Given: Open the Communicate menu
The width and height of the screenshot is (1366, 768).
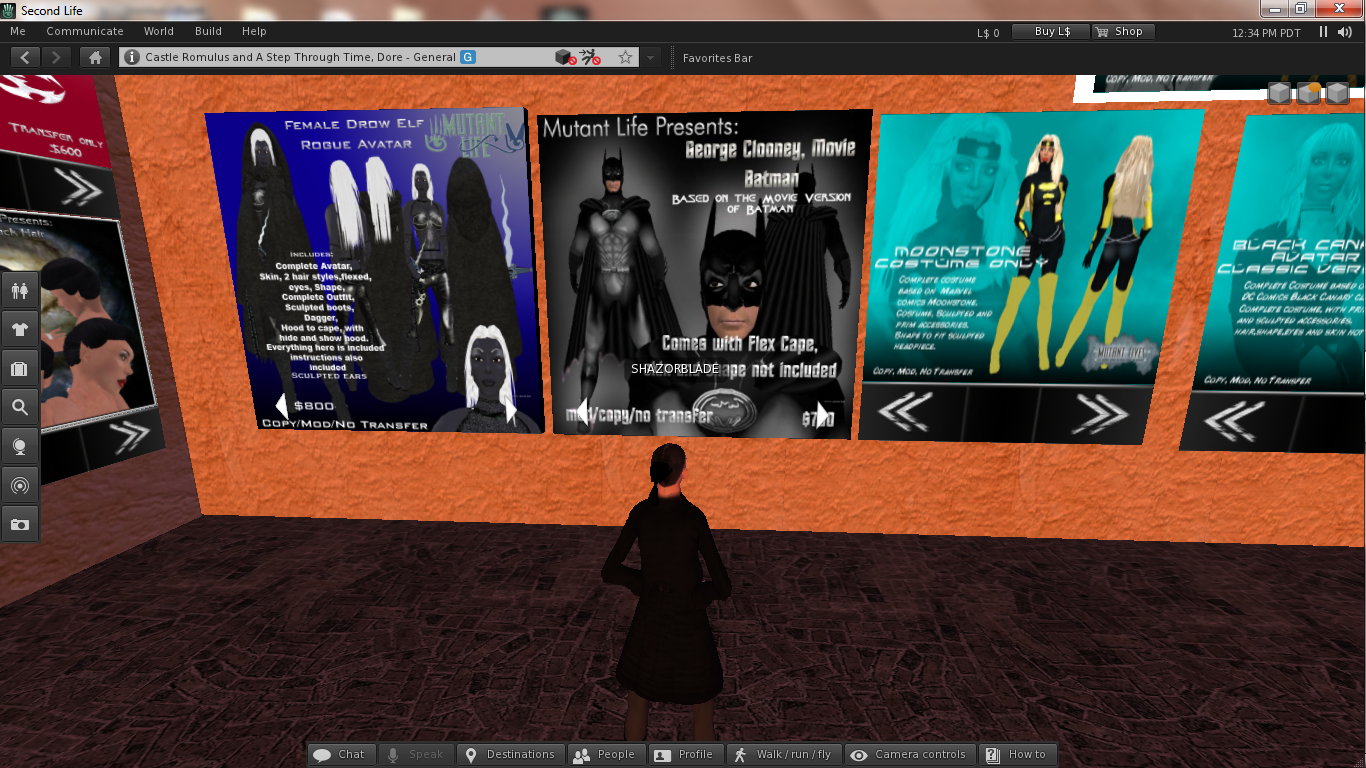Looking at the screenshot, I should click(x=85, y=31).
